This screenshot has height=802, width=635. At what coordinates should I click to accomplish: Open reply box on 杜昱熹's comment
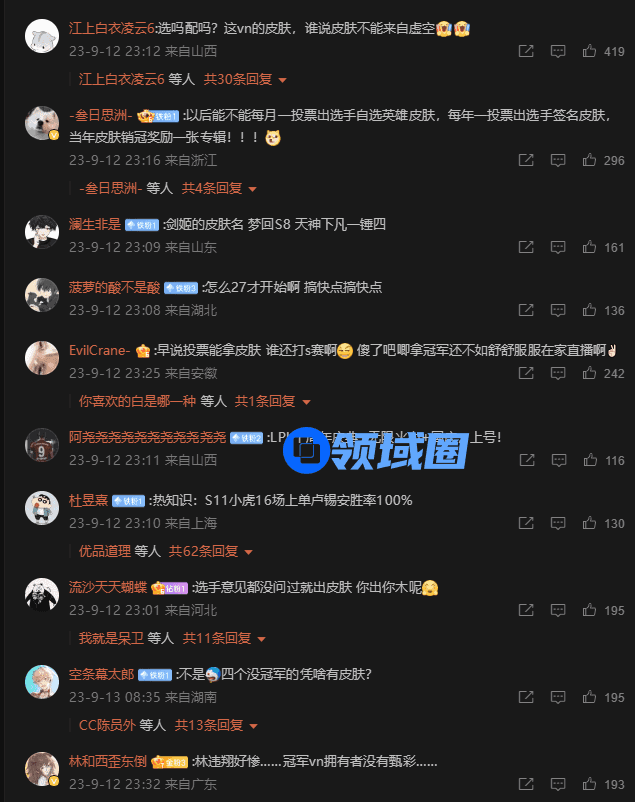point(558,523)
